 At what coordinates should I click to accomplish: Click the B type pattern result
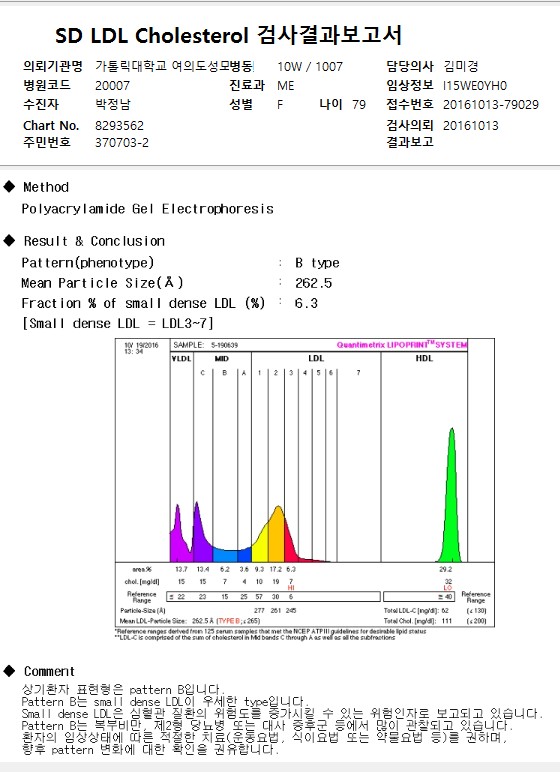tap(317, 263)
